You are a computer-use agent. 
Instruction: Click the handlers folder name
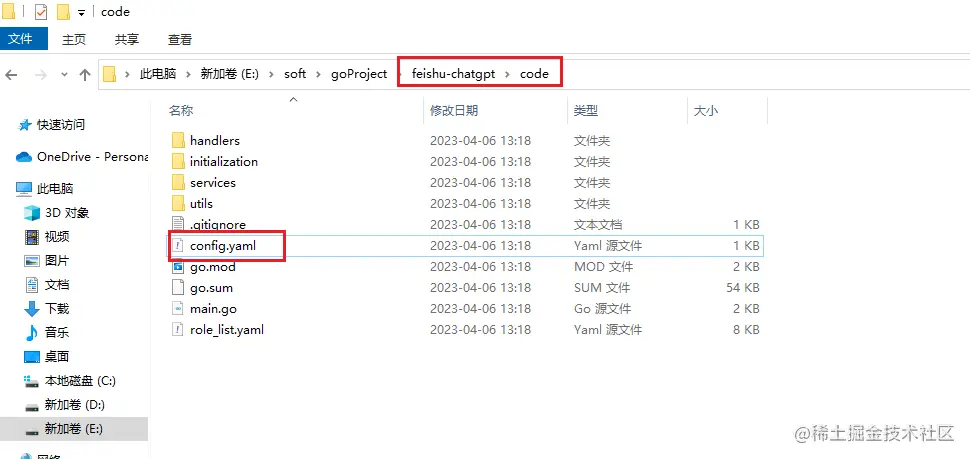pyautogui.click(x=215, y=140)
